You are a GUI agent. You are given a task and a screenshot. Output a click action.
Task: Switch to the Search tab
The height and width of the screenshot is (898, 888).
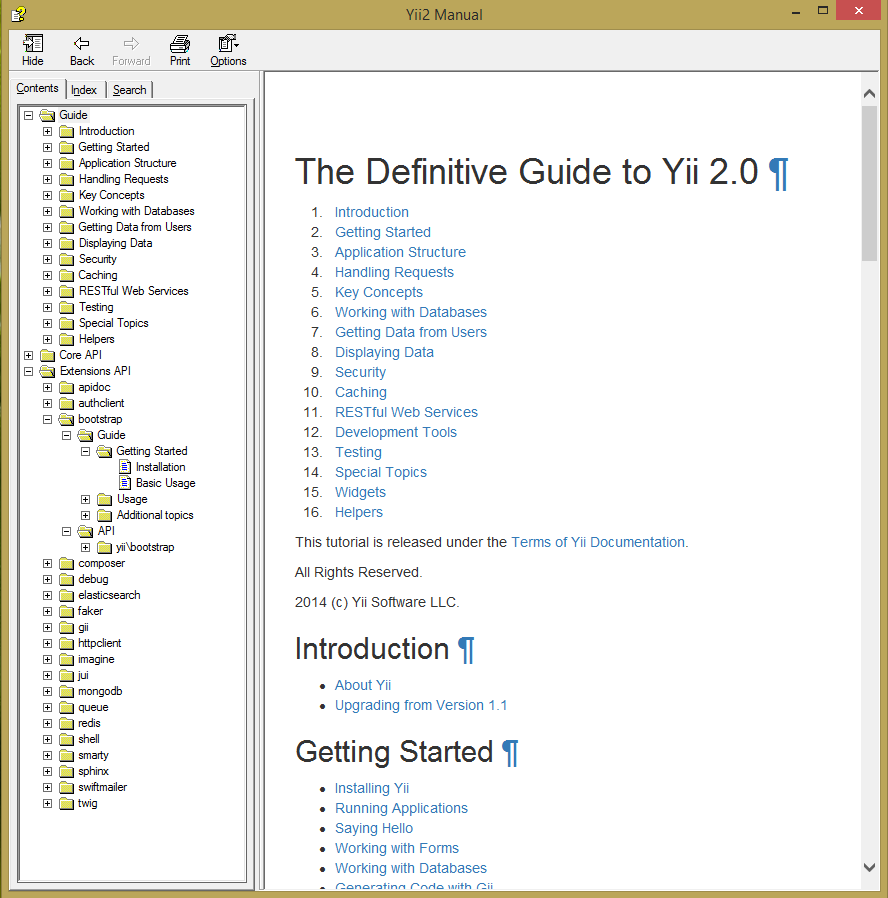pyautogui.click(x=129, y=90)
